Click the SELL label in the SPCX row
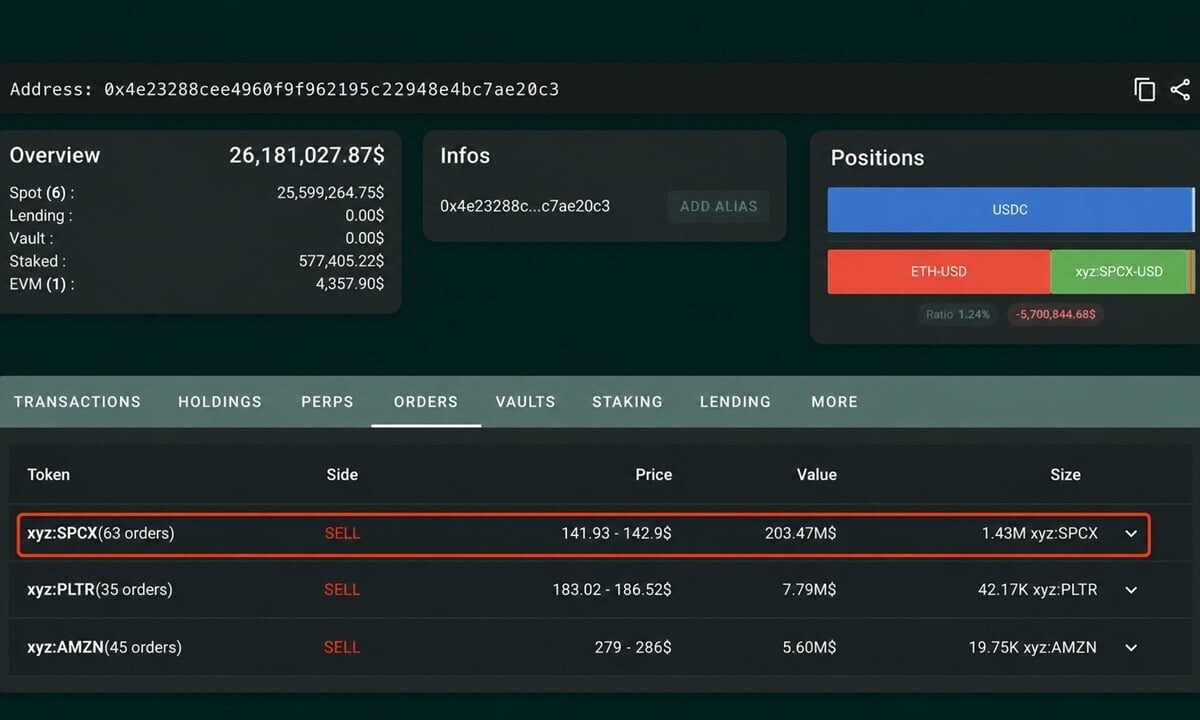1200x720 pixels. click(x=342, y=534)
